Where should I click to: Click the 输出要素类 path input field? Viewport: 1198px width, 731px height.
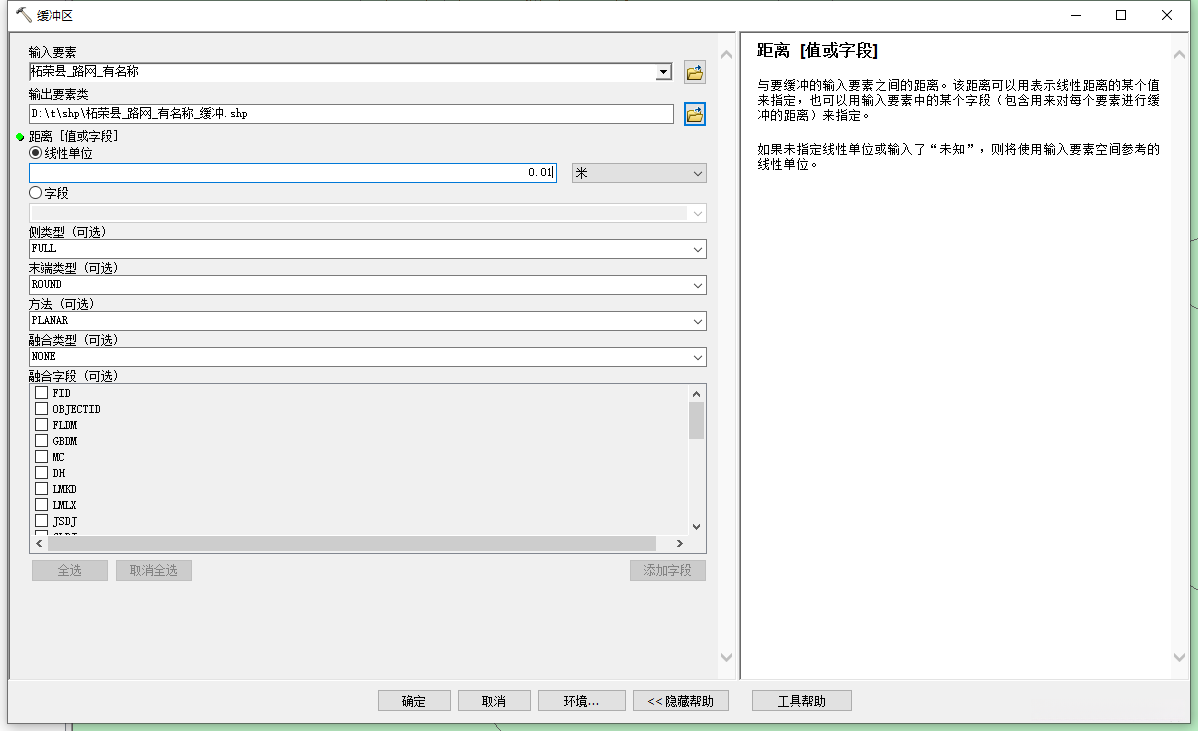pos(351,114)
